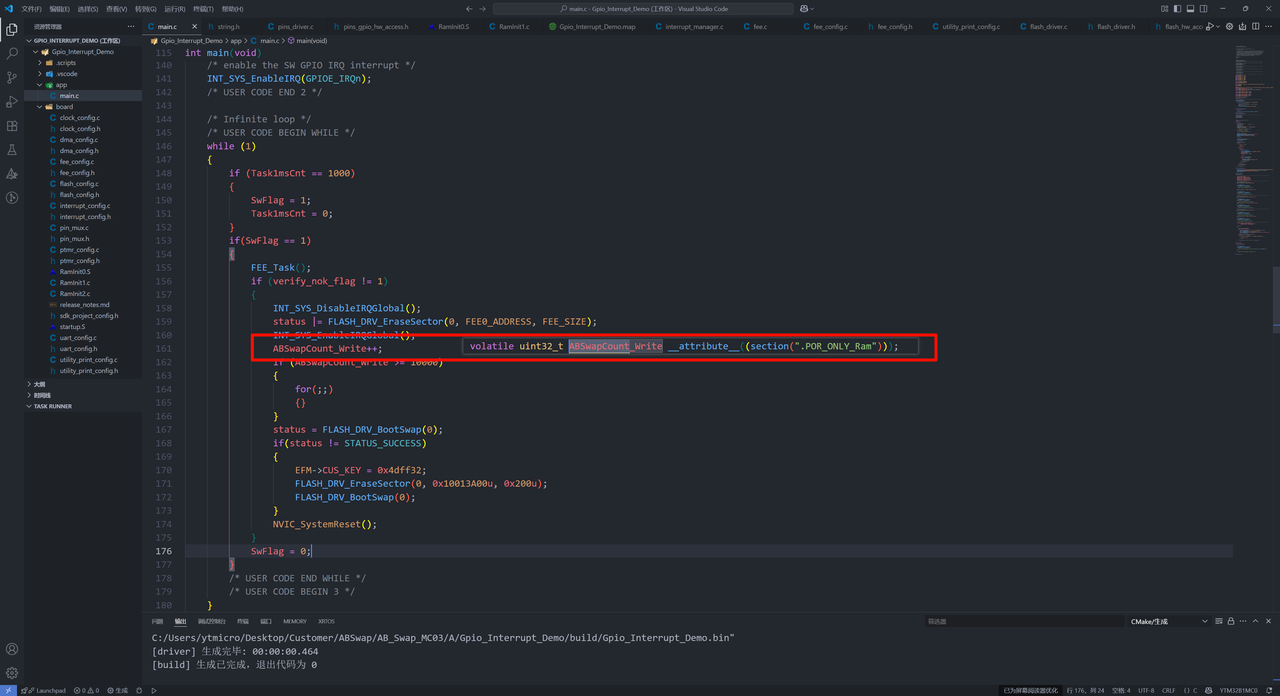This screenshot has height=696, width=1280.
Task: Click the CRLF line ending in status bar
Action: [x=1168, y=690]
